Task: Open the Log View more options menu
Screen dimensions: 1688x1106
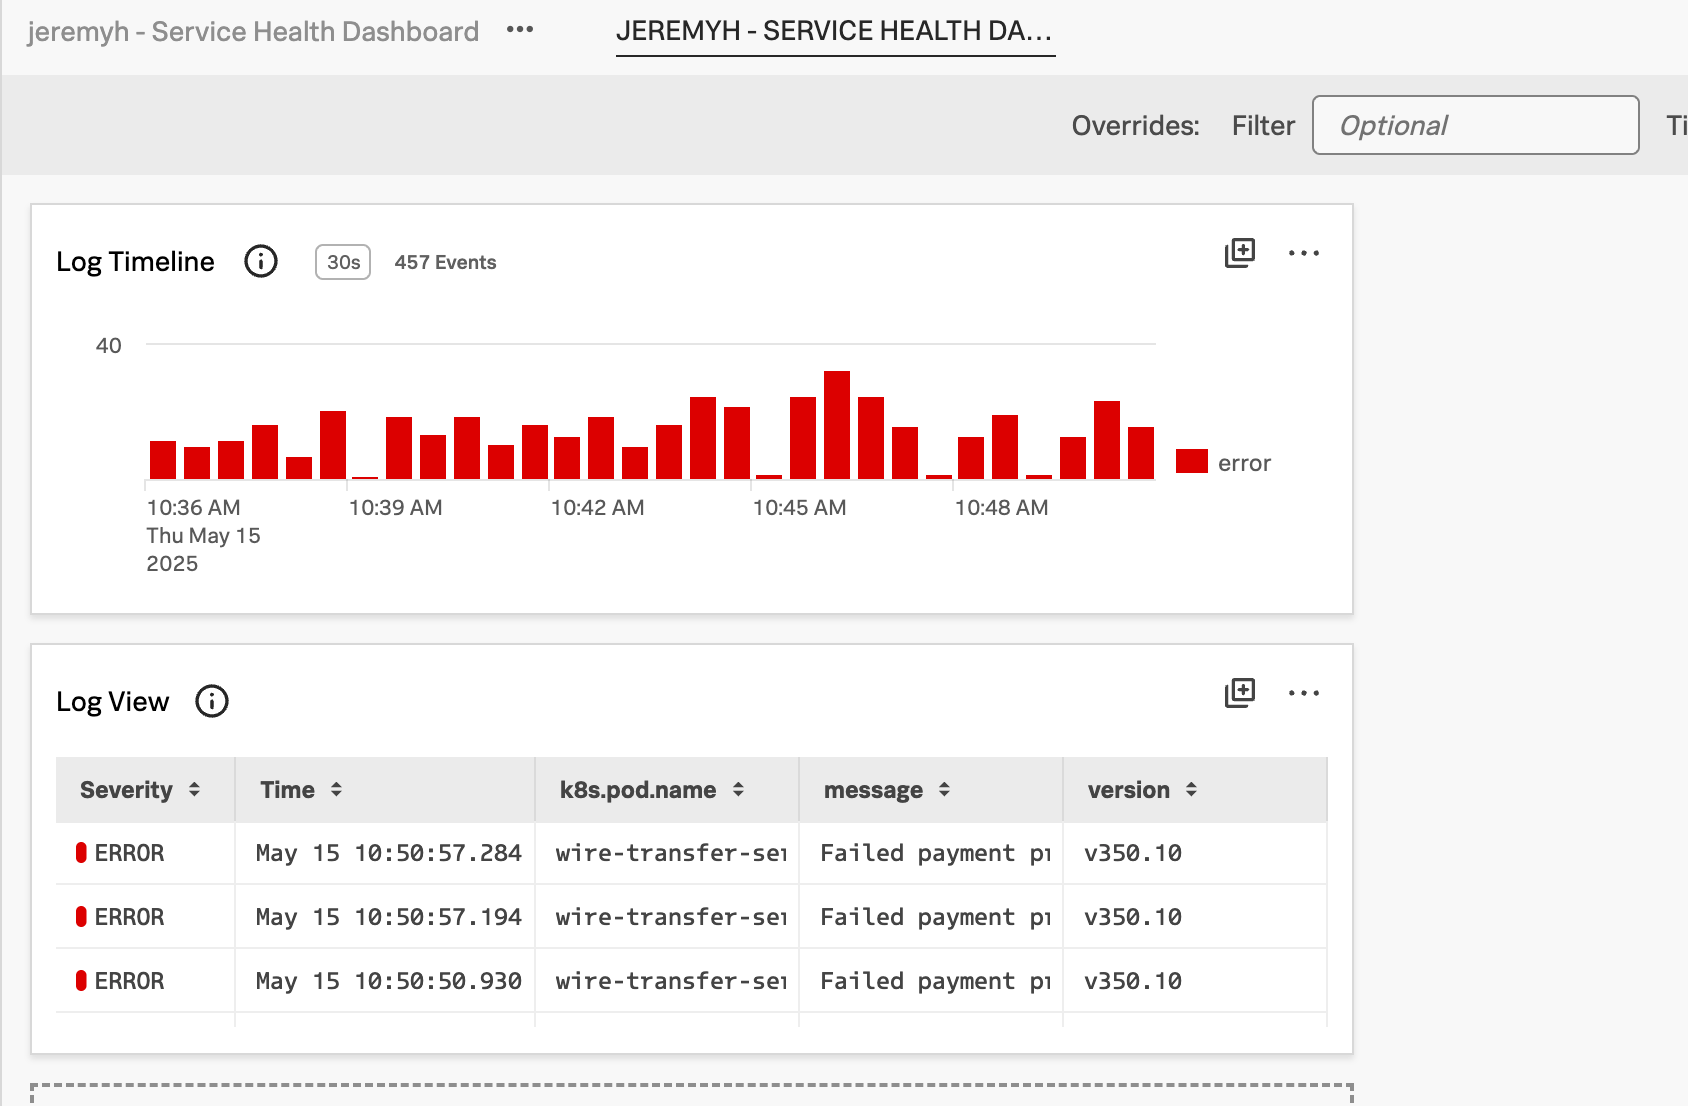Action: coord(1303,693)
